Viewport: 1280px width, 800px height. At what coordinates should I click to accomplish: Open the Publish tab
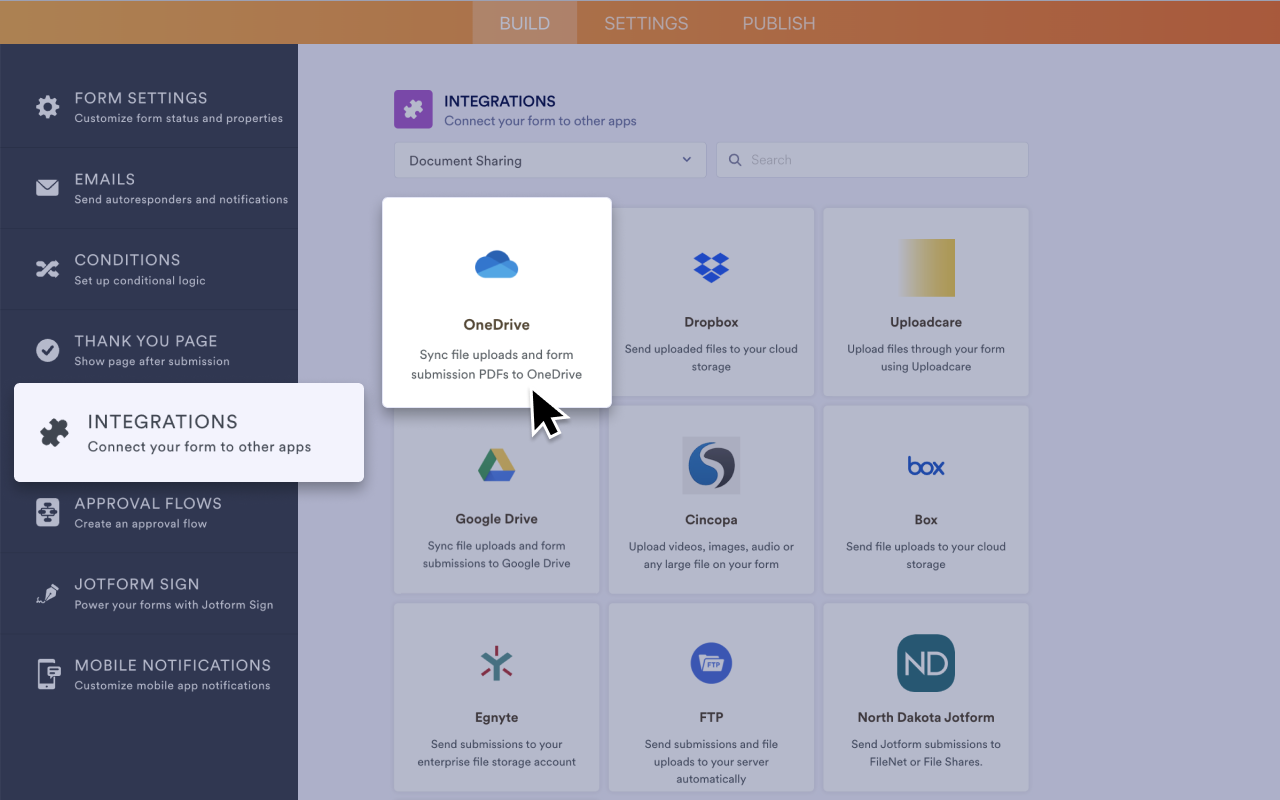coord(778,22)
